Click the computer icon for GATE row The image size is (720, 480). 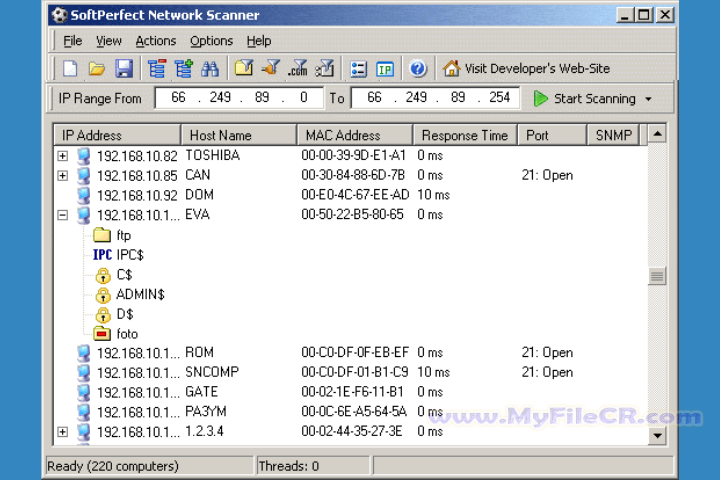84,393
